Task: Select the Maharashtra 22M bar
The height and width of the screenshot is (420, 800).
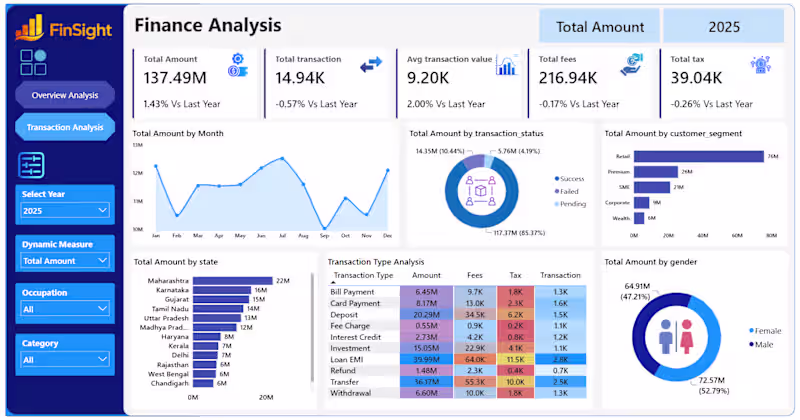Action: point(233,281)
